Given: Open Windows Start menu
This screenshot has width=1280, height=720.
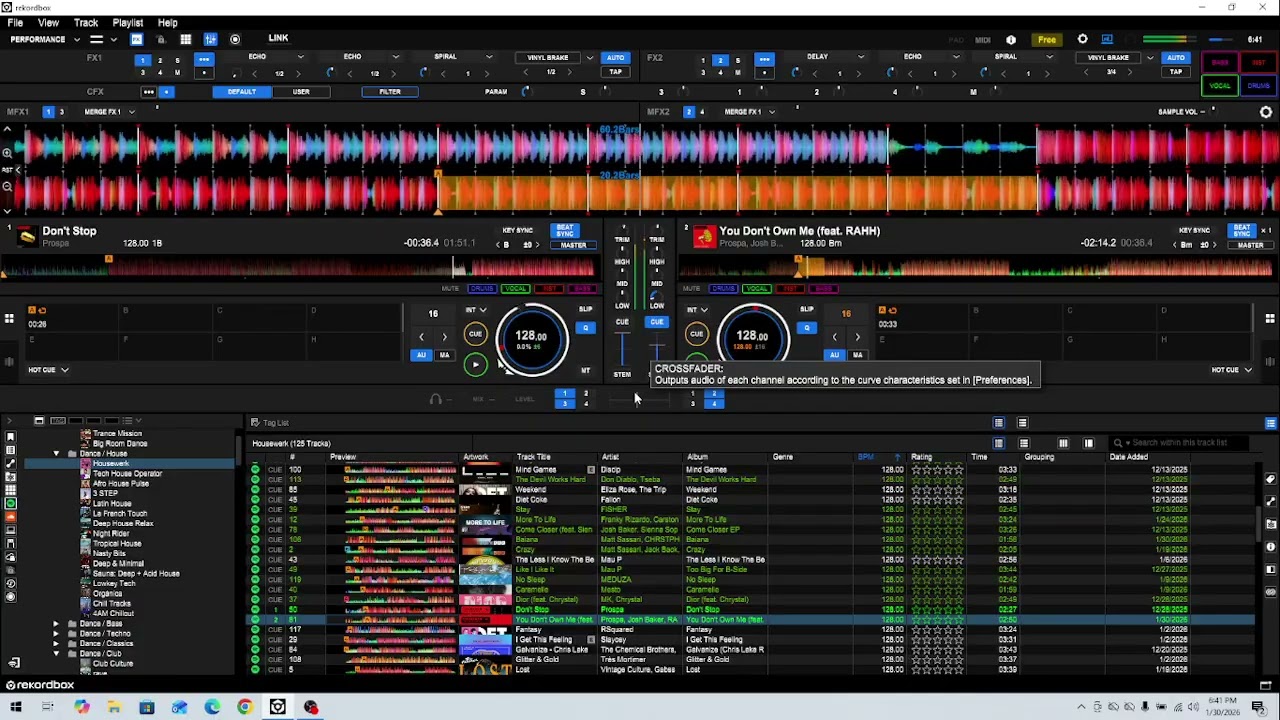Looking at the screenshot, I should tap(15, 707).
